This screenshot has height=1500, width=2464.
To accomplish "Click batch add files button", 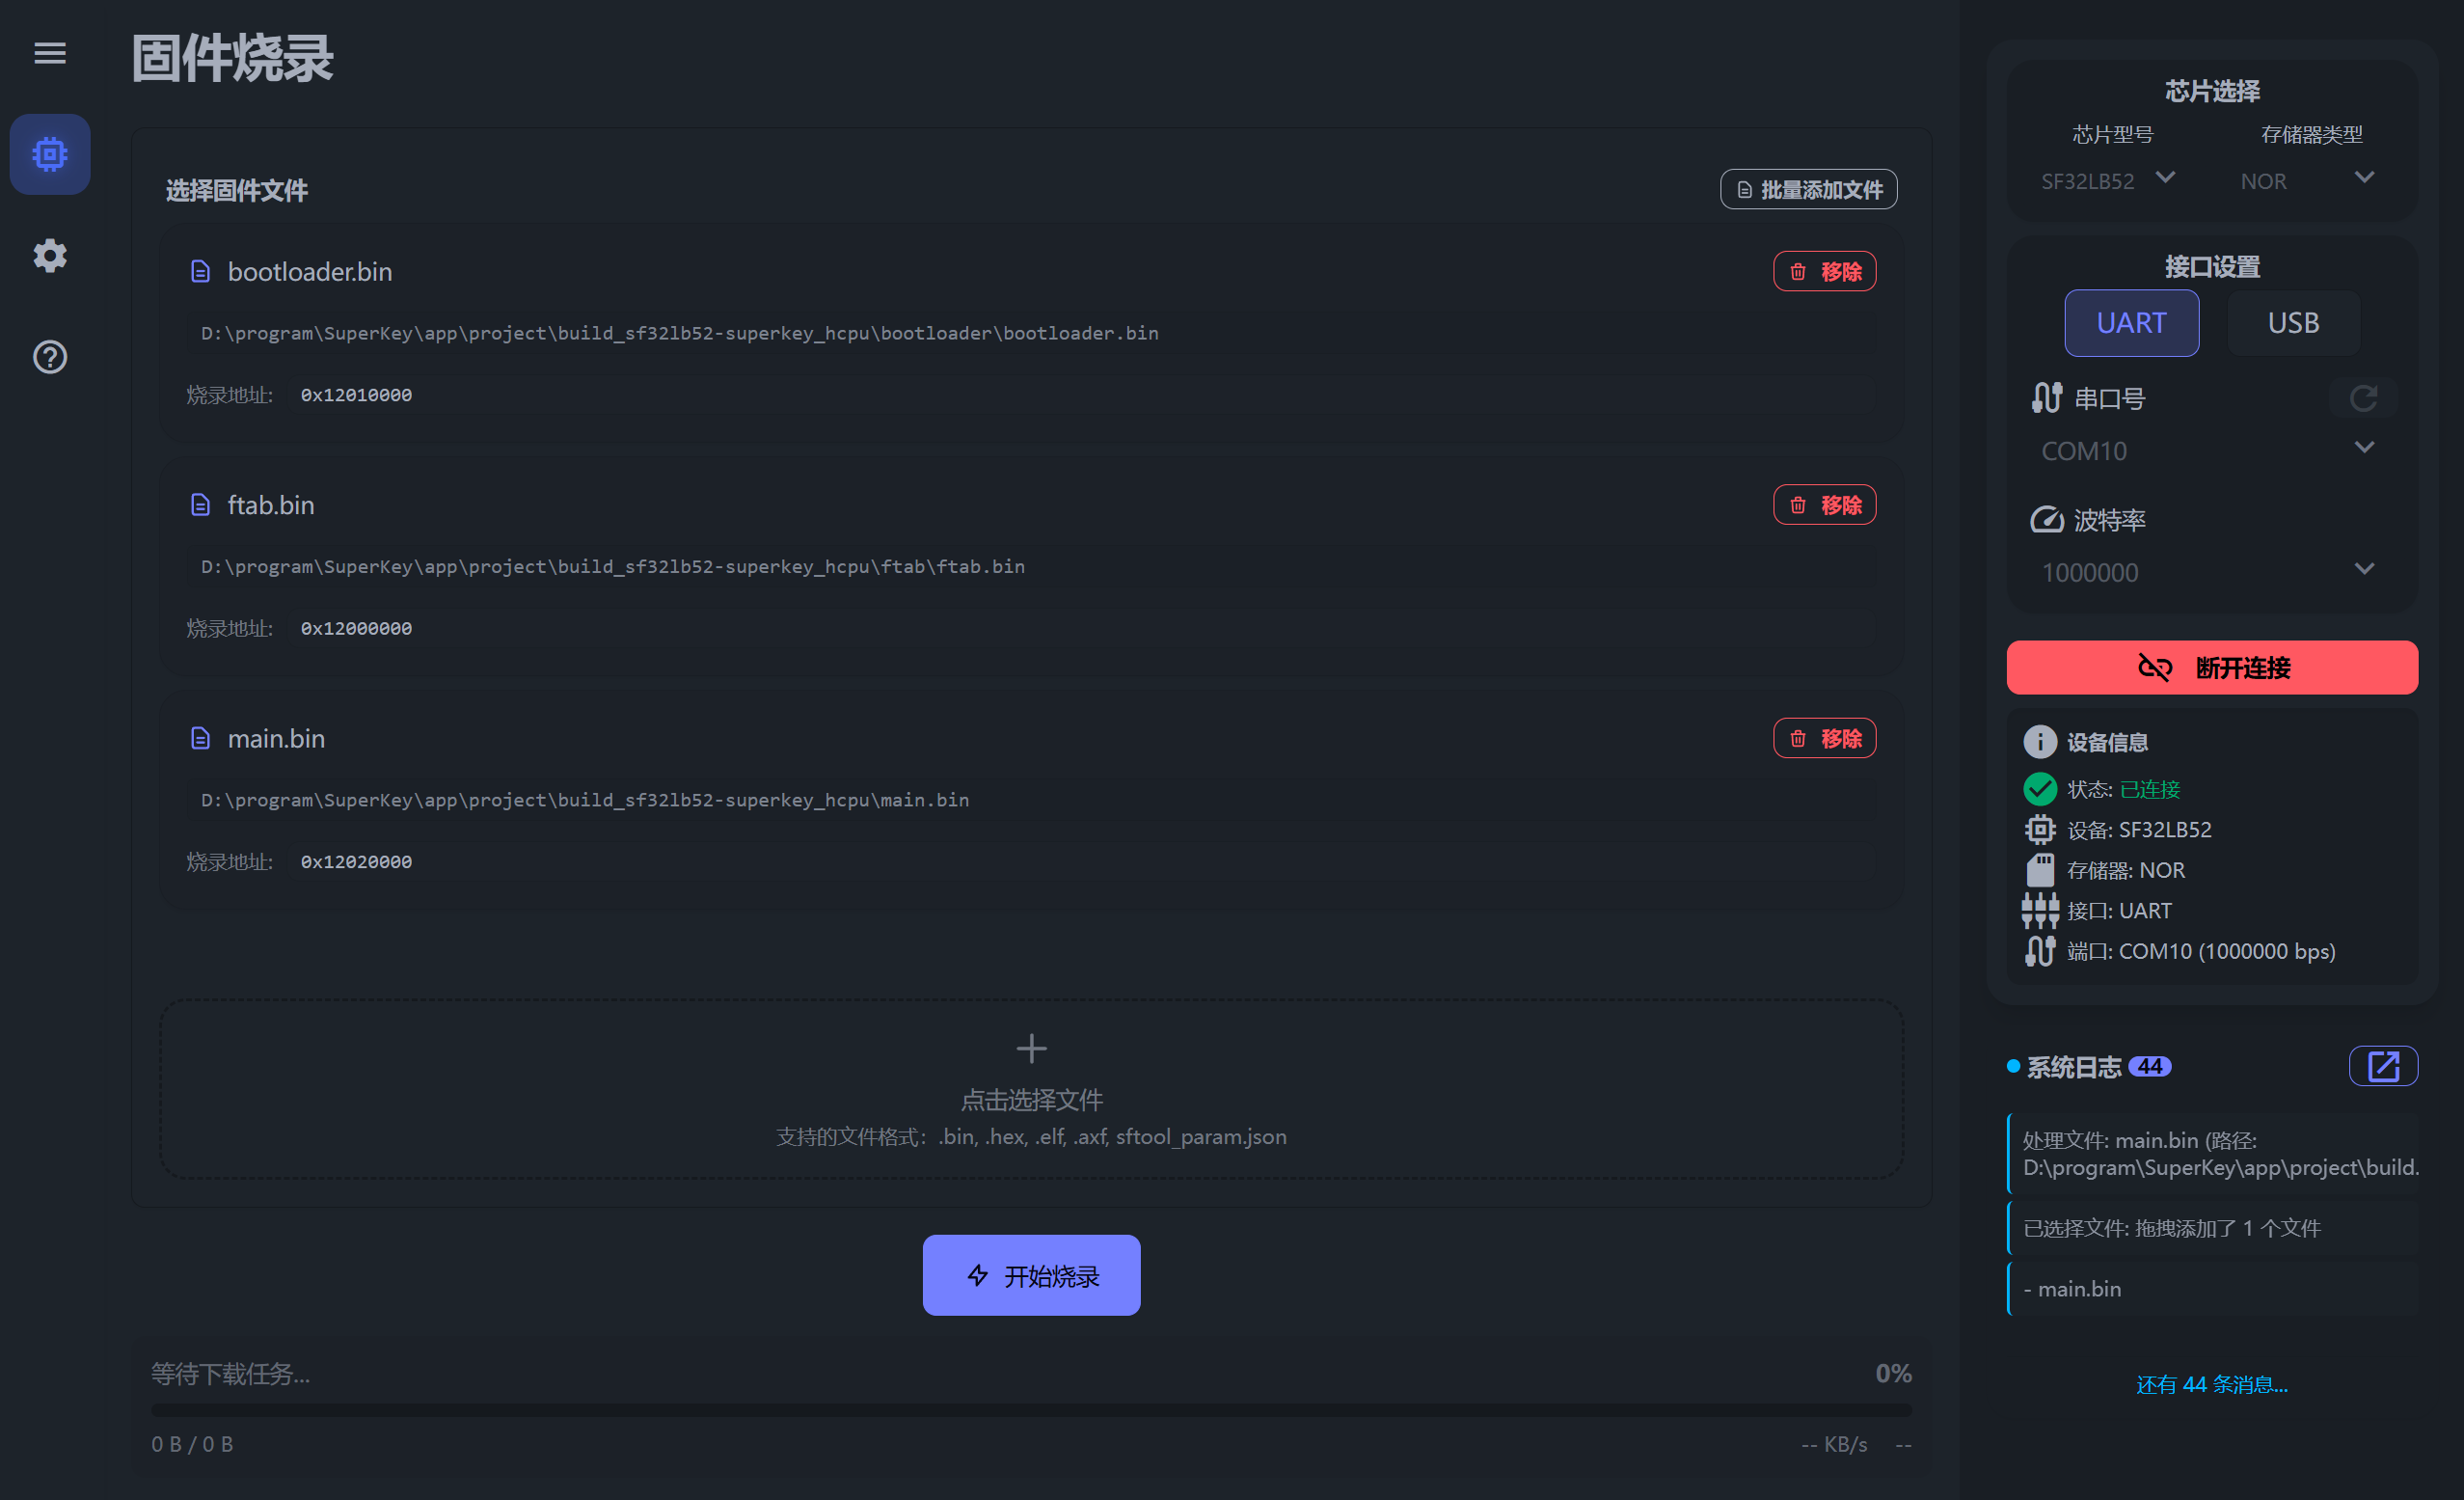I will (1808, 189).
